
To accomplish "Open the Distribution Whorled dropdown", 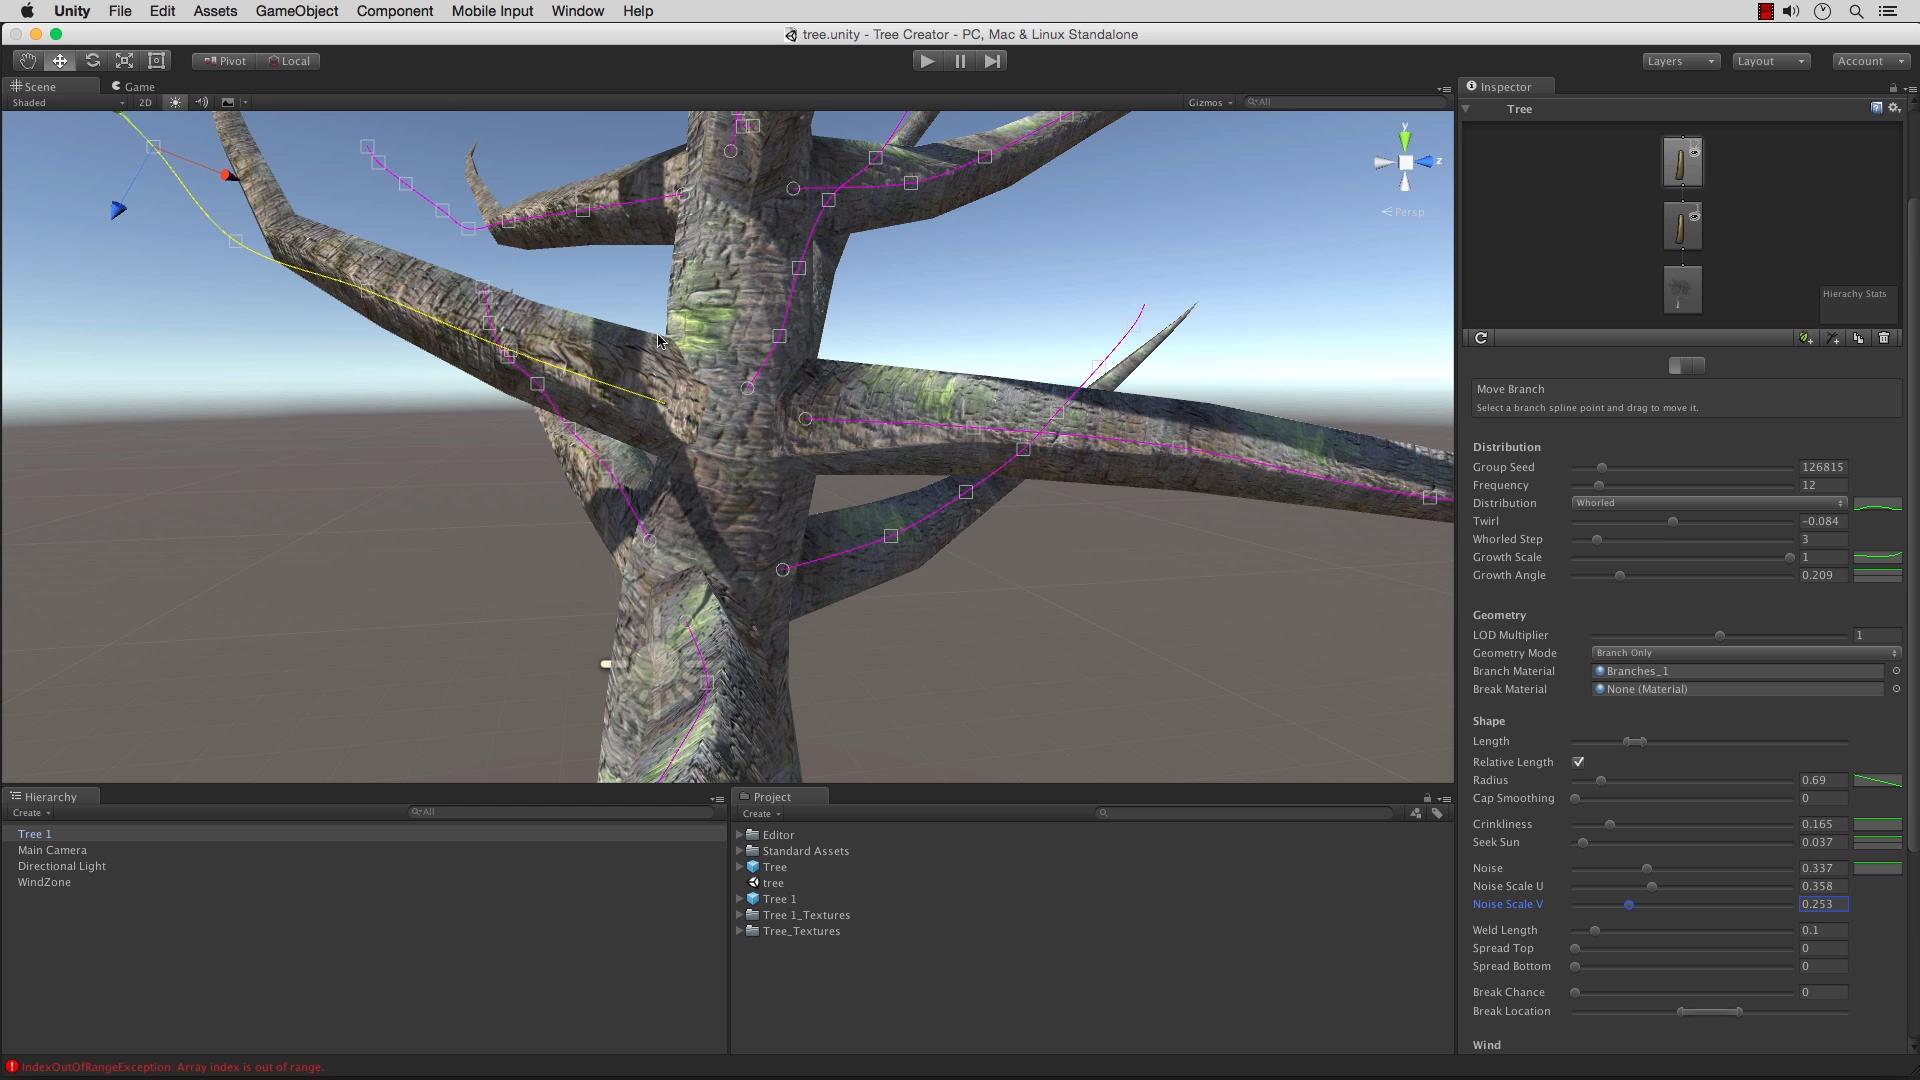I will click(x=1708, y=503).
